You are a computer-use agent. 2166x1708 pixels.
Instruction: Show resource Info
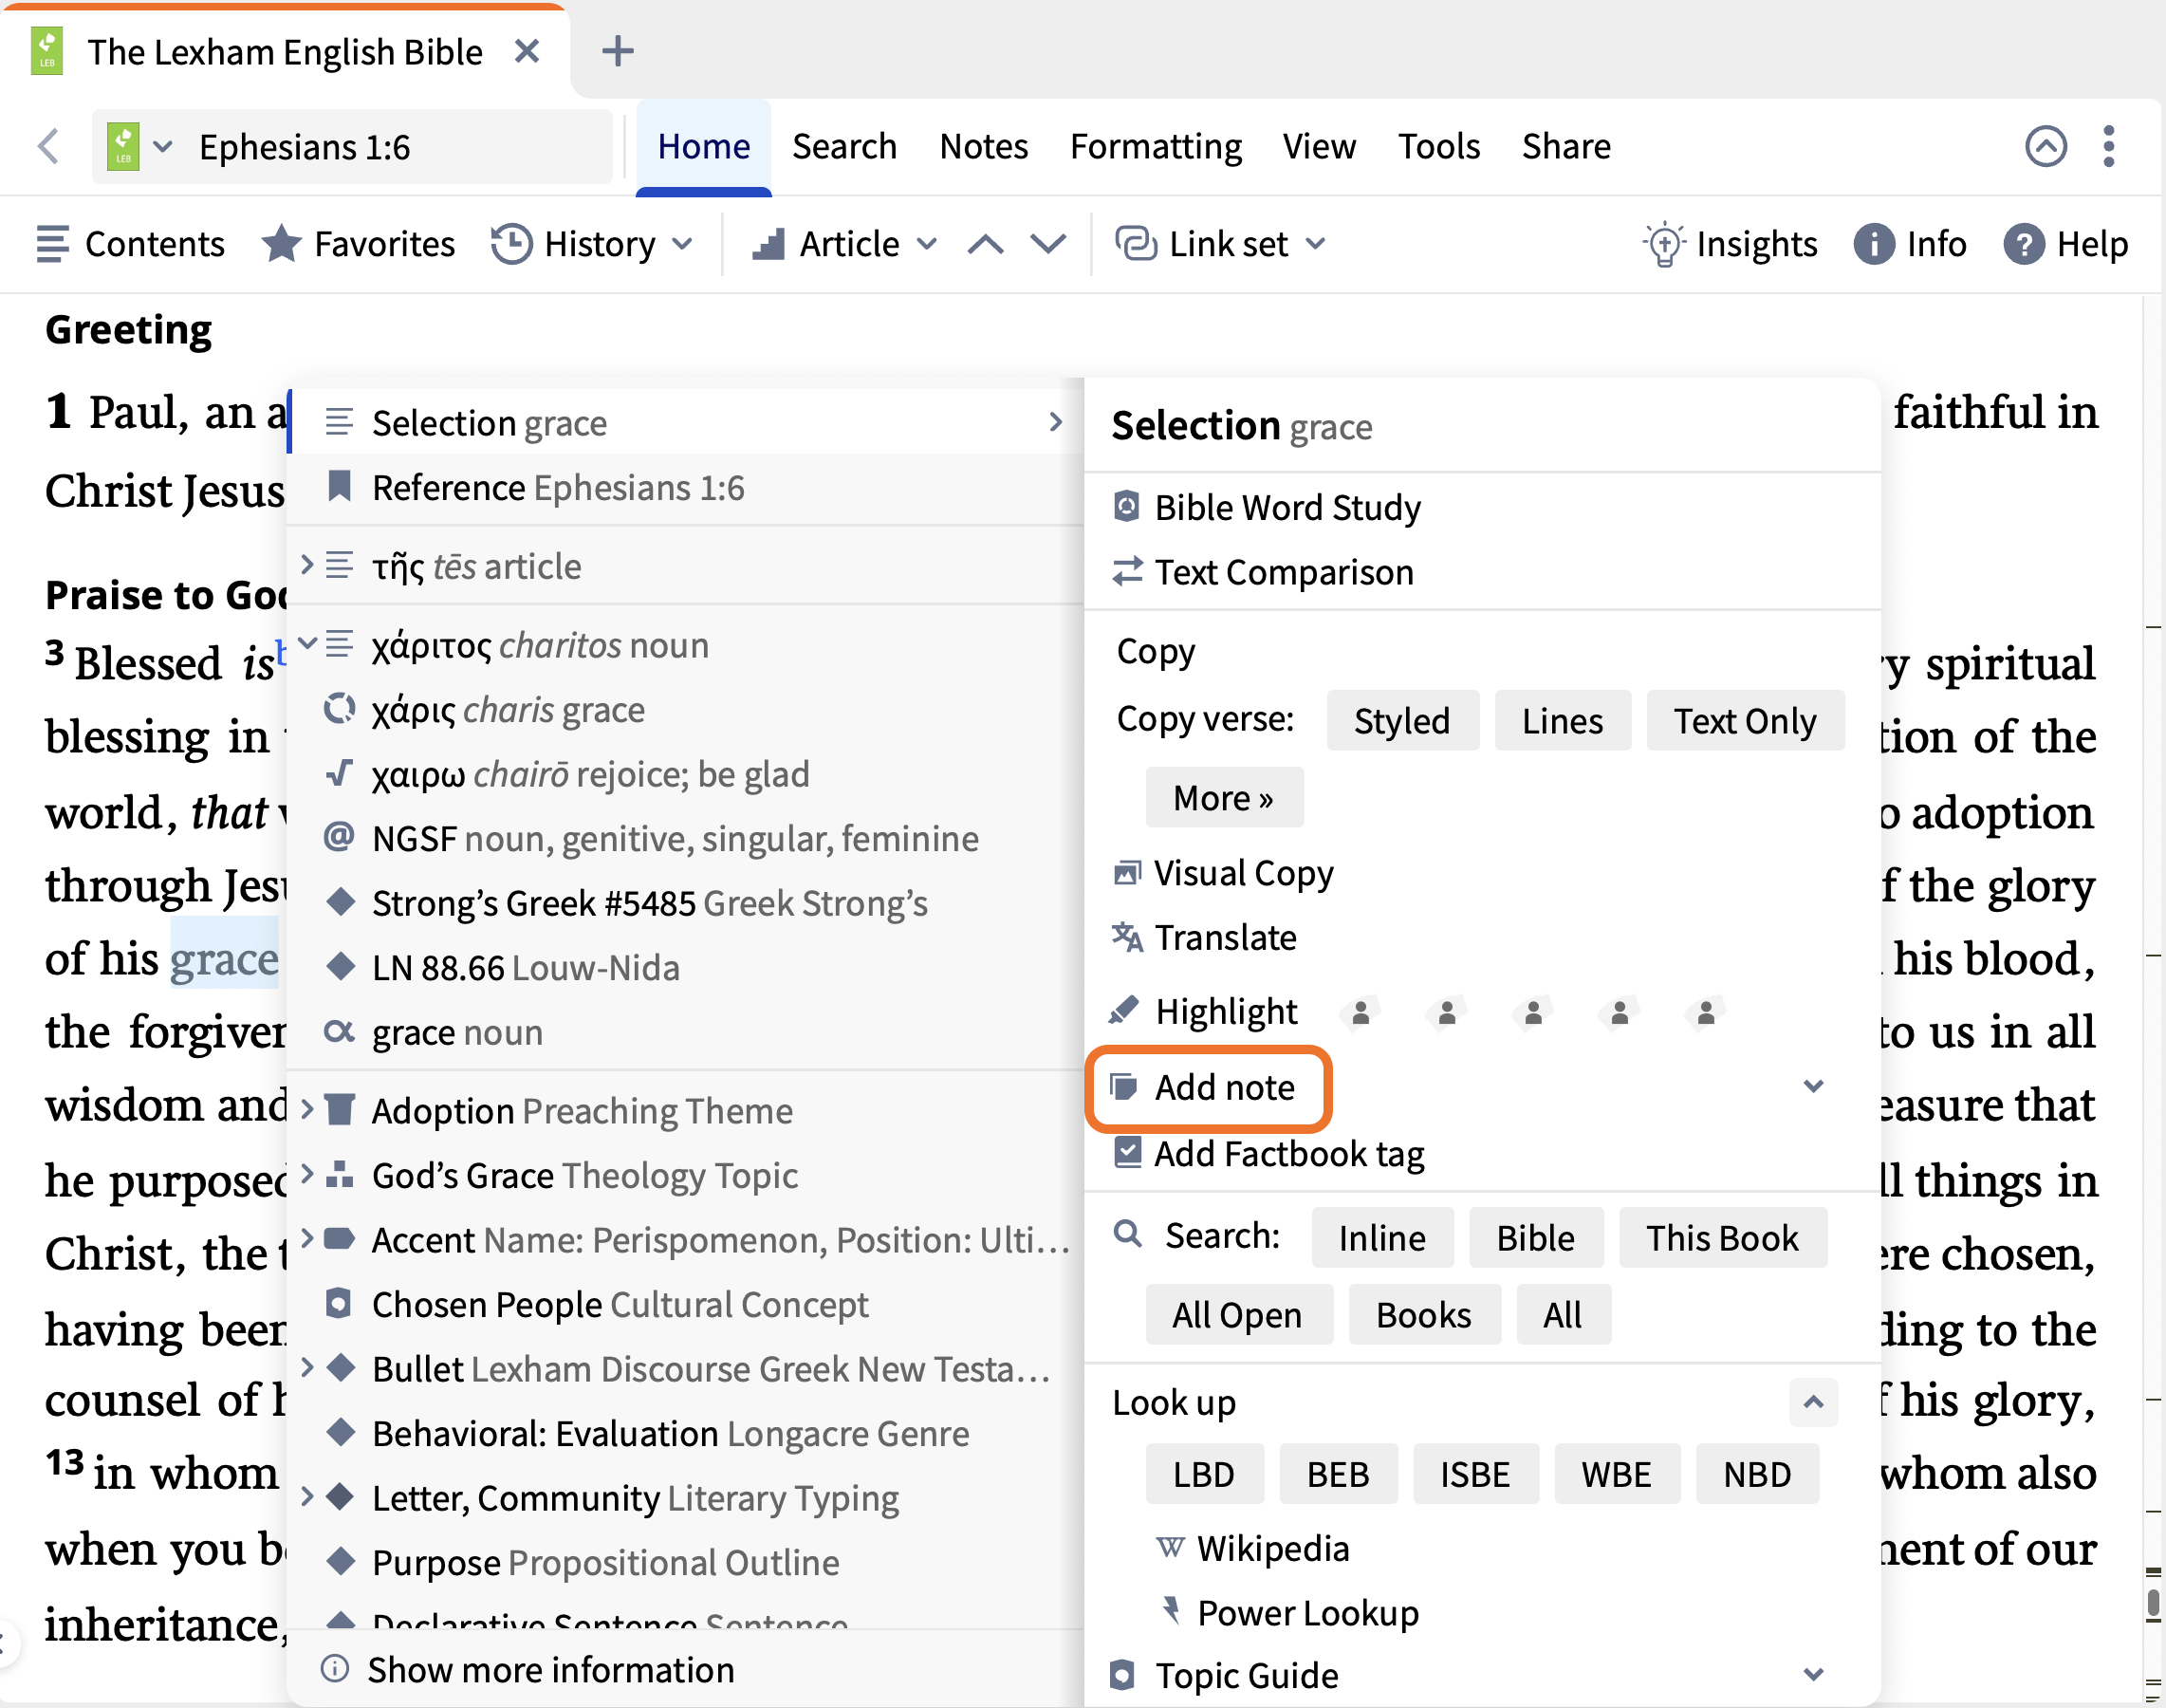pyautogui.click(x=1910, y=244)
